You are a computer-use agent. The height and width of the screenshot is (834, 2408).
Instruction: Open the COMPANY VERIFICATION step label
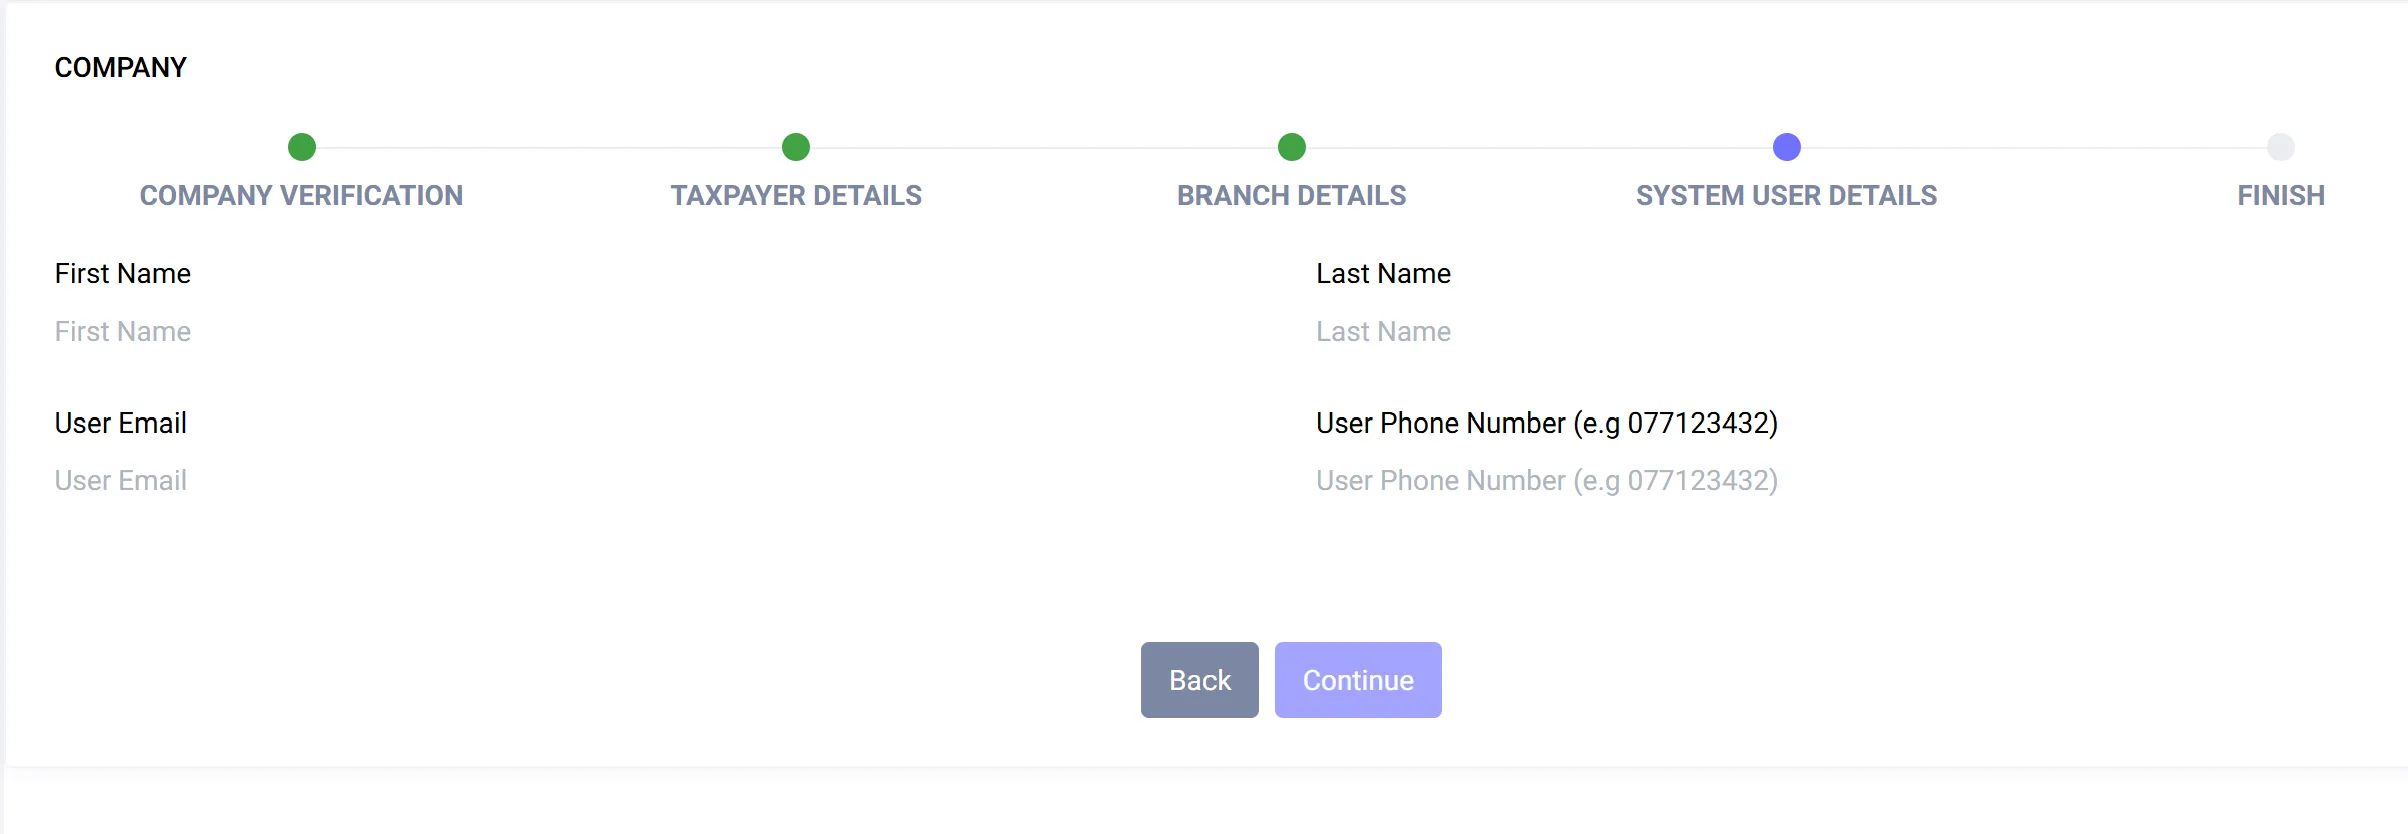tap(301, 195)
